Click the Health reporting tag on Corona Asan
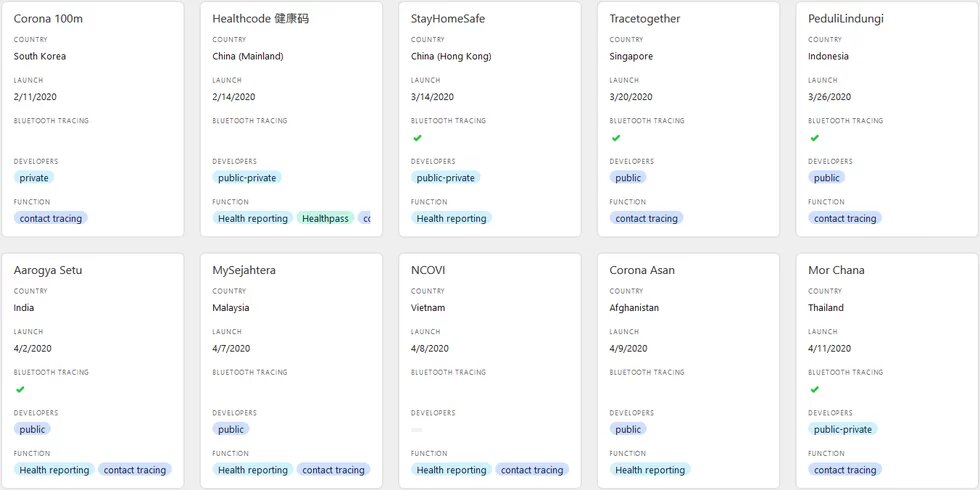980x490 pixels. pyautogui.click(x=650, y=469)
